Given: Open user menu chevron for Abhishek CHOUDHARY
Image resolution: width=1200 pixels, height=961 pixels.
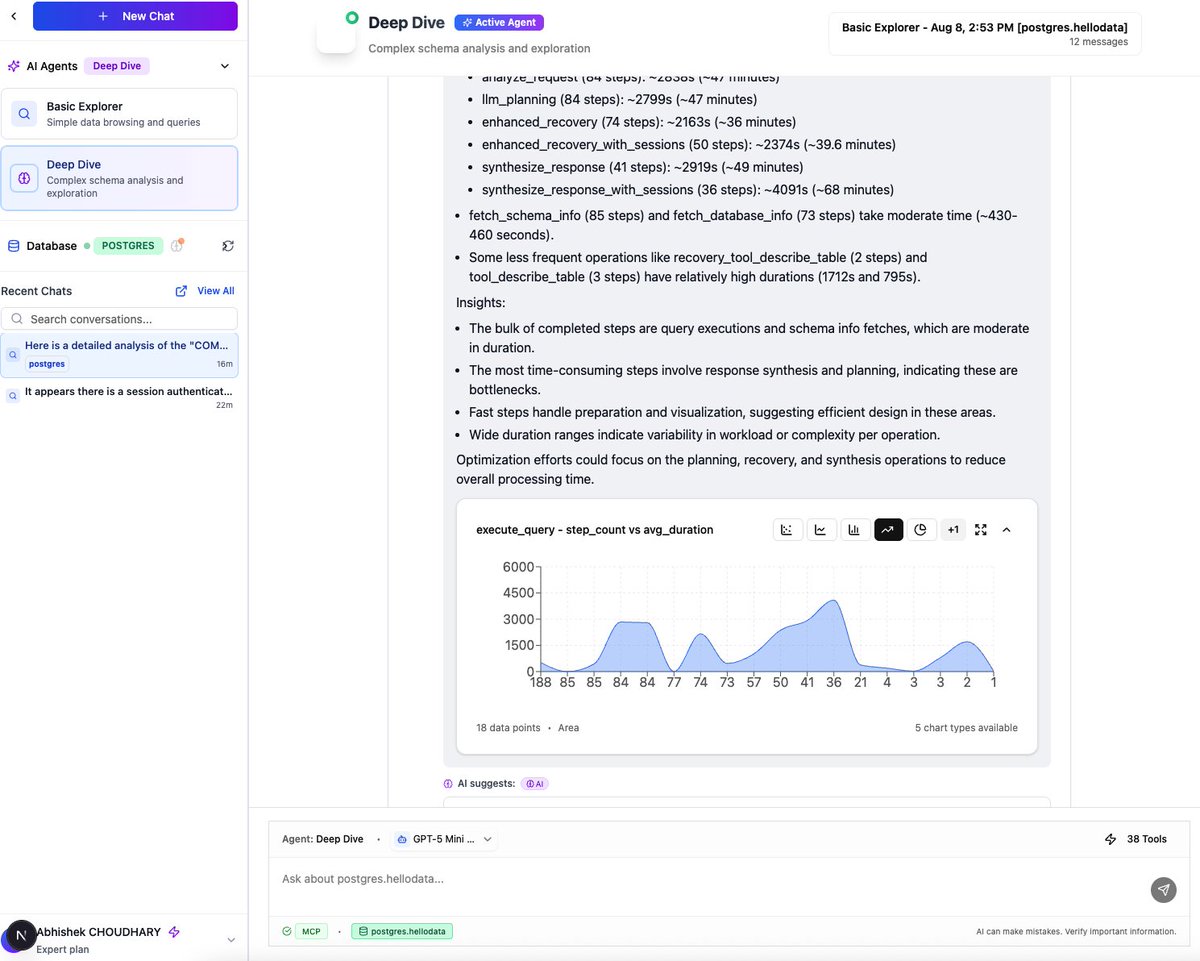Looking at the screenshot, I should click(232, 939).
